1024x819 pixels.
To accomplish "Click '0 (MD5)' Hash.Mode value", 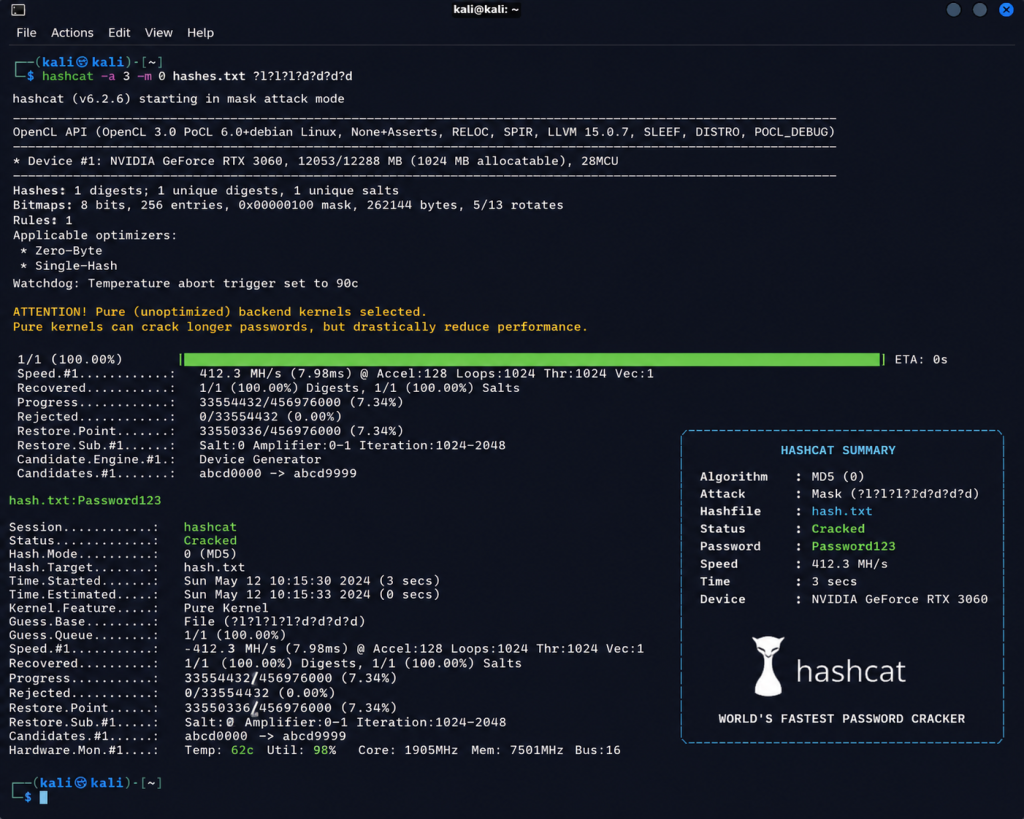I will (x=210, y=554).
